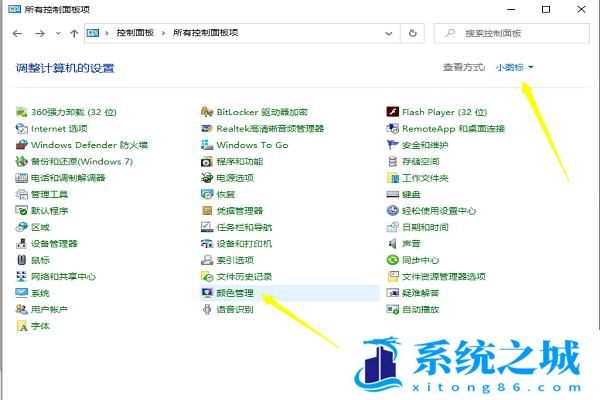Open the 自动播放 icon
600x400 pixels.
point(393,309)
